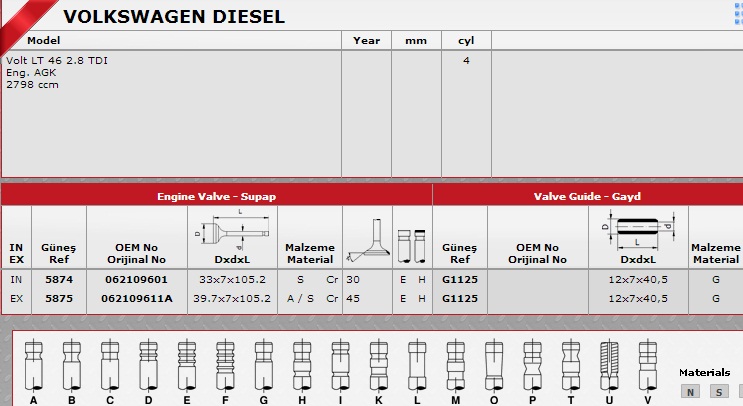Click the EX row label

point(16,298)
